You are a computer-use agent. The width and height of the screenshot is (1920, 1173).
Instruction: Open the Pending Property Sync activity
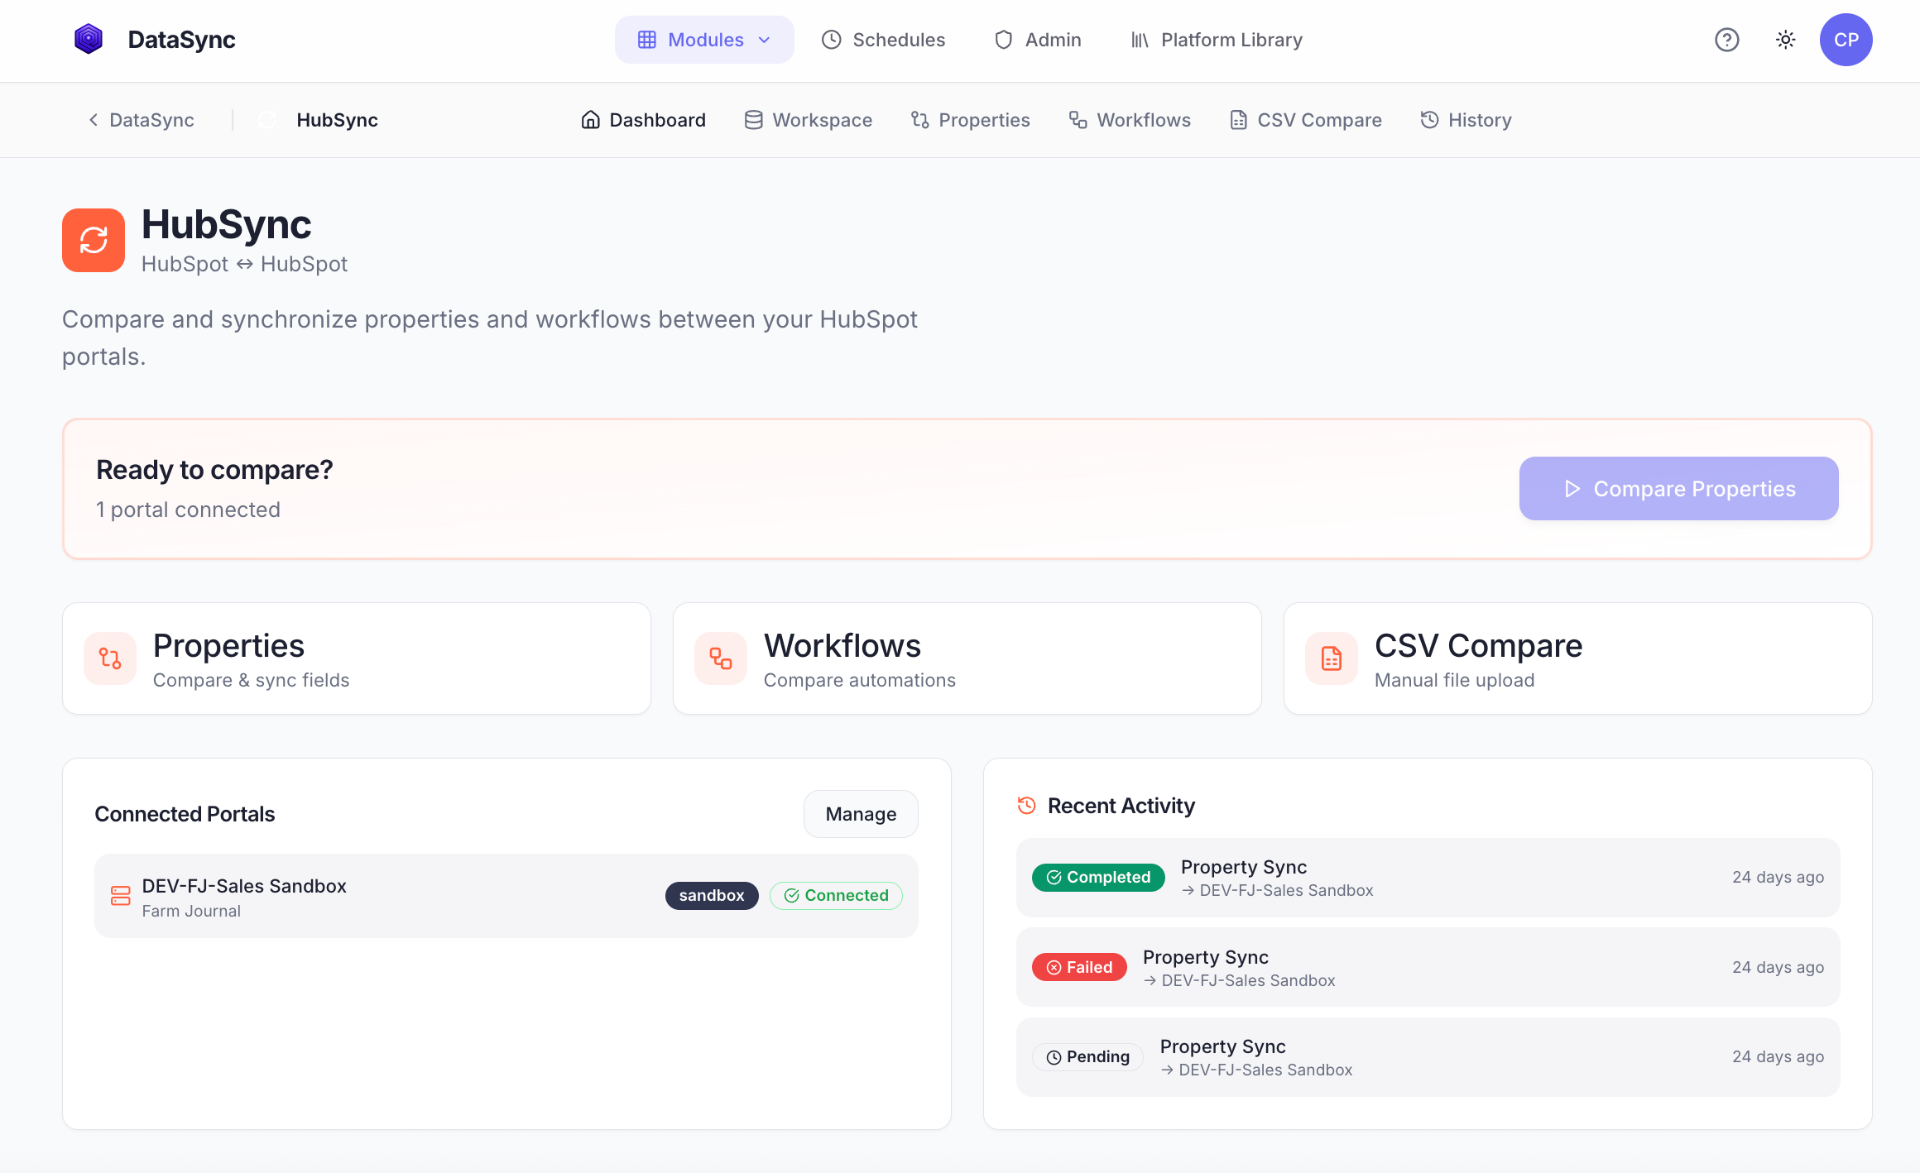(1428, 1057)
